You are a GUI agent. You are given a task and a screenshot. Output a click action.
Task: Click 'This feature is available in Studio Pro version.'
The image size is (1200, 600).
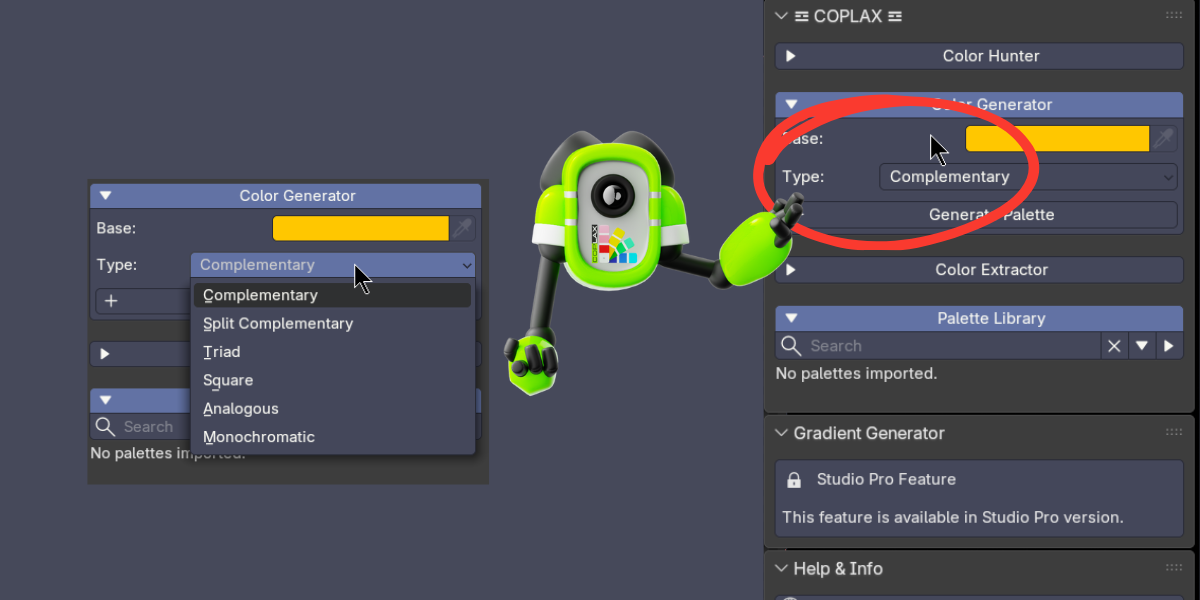click(x=953, y=518)
